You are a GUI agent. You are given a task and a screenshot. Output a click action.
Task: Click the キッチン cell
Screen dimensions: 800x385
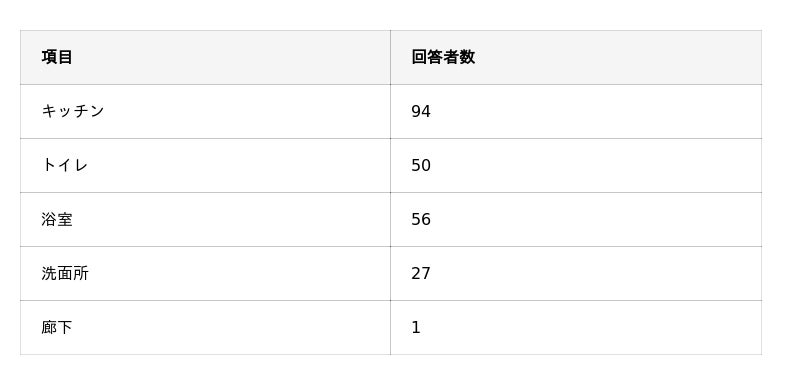[x=205, y=111]
